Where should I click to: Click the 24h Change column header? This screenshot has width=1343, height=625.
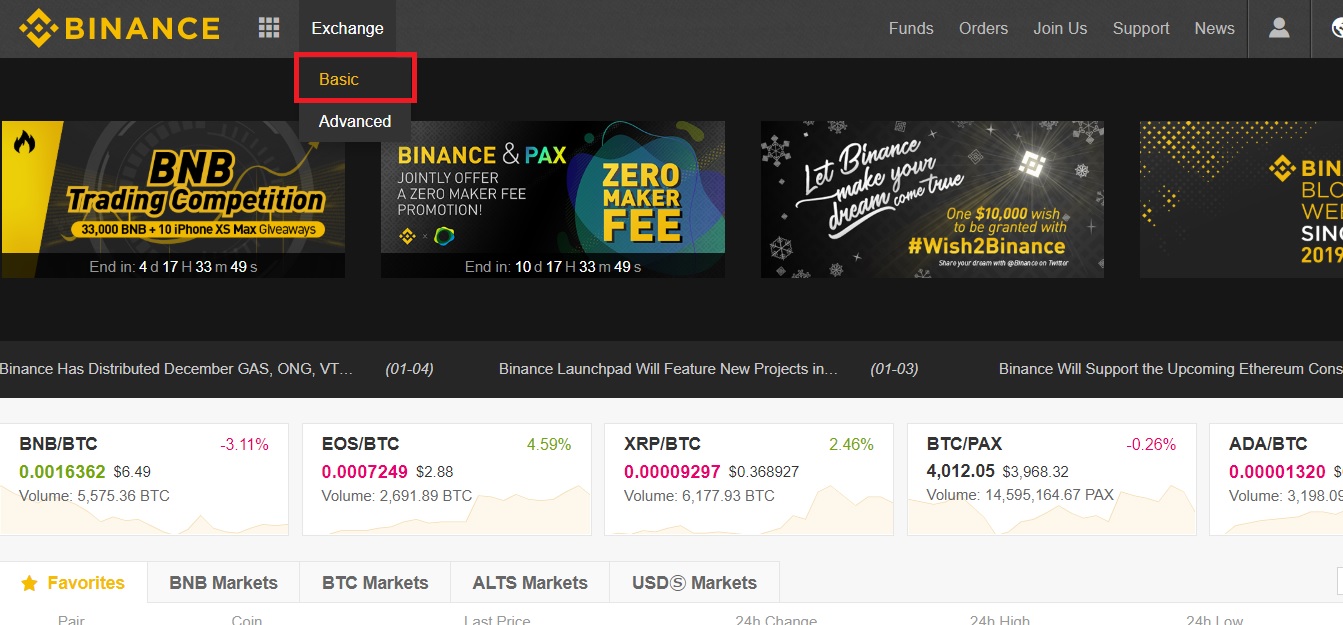pos(776,621)
